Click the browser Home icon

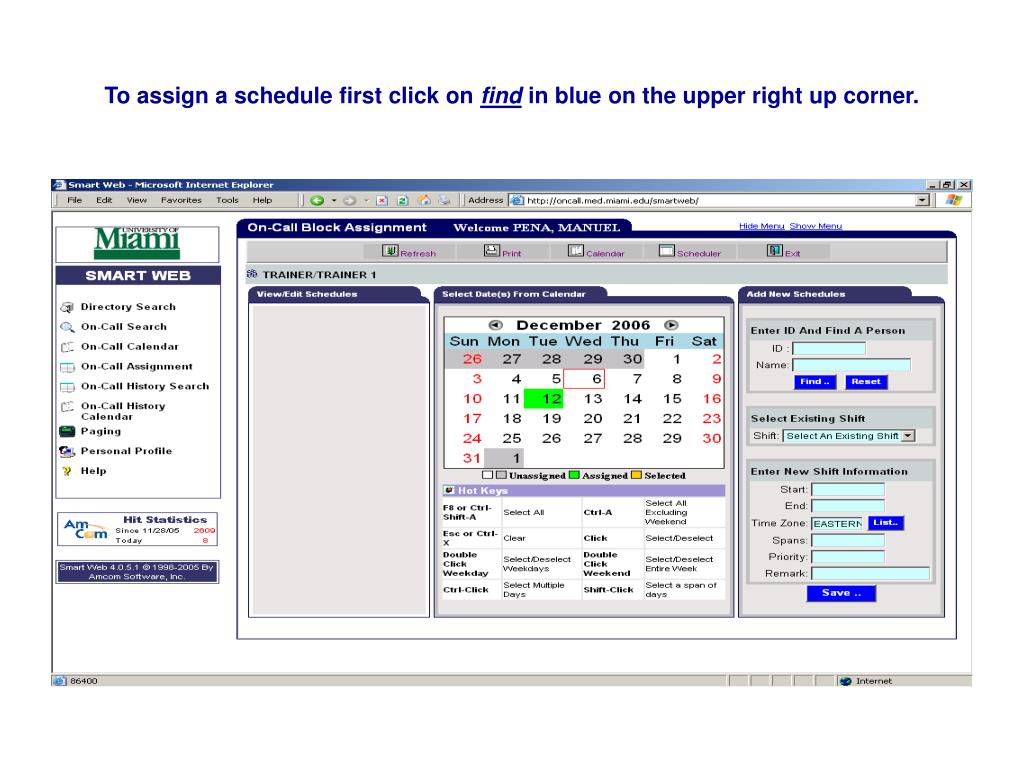424,200
